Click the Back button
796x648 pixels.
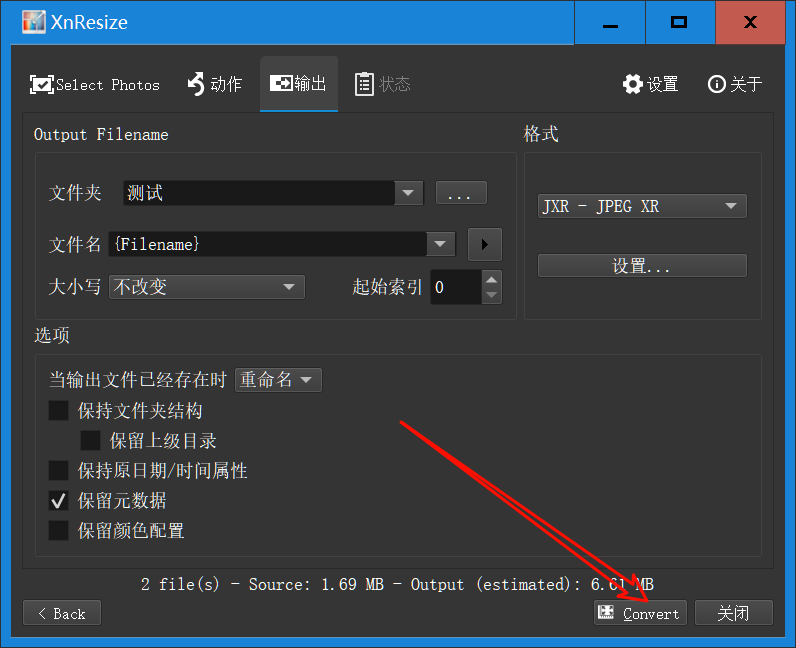(x=62, y=613)
